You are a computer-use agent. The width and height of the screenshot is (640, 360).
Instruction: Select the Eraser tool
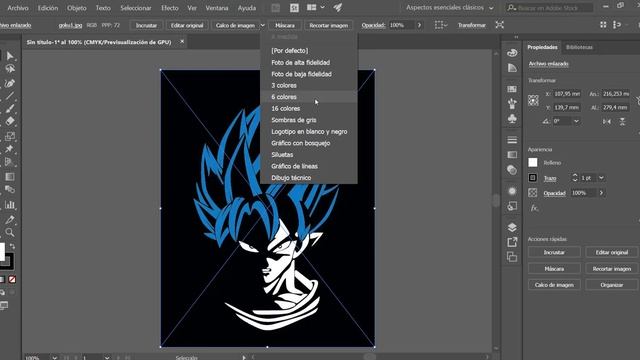(x=10, y=121)
